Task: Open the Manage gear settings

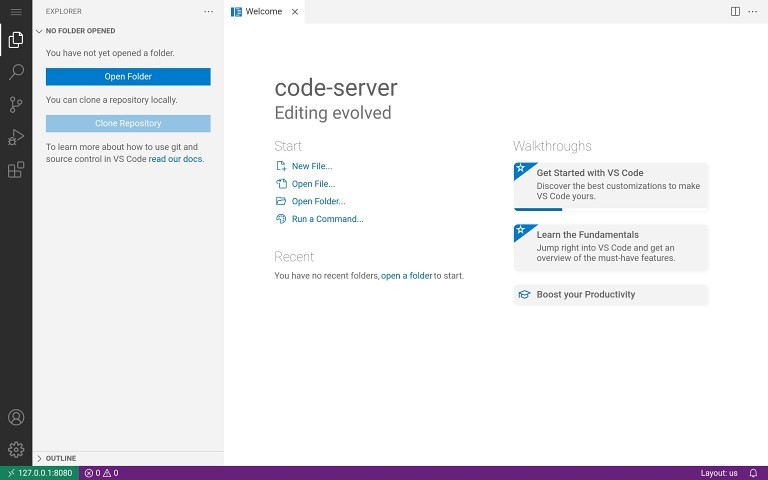Action: [x=16, y=449]
